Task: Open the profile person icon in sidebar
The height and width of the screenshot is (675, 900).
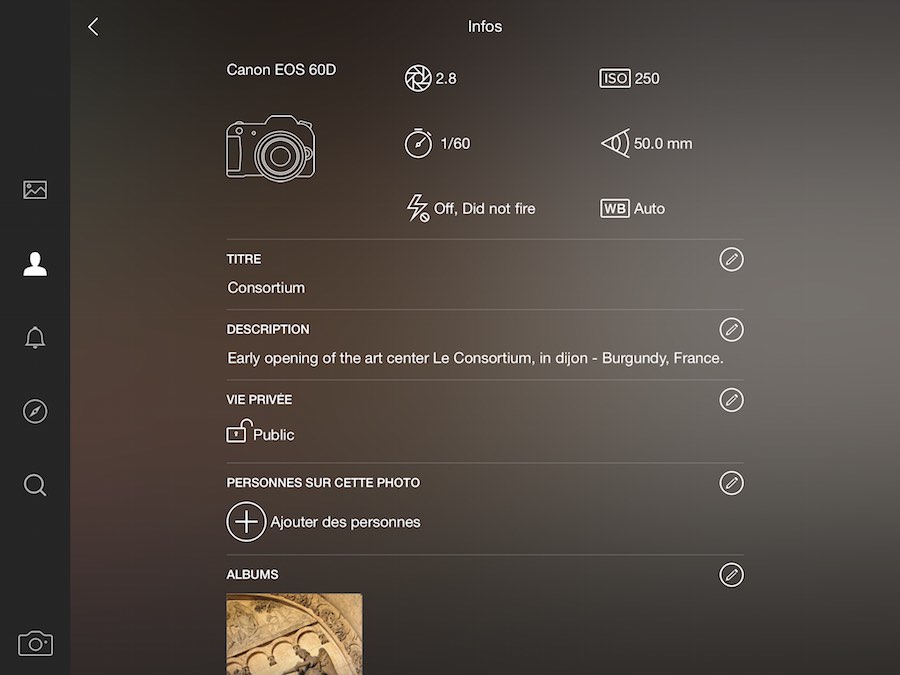Action: (35, 264)
